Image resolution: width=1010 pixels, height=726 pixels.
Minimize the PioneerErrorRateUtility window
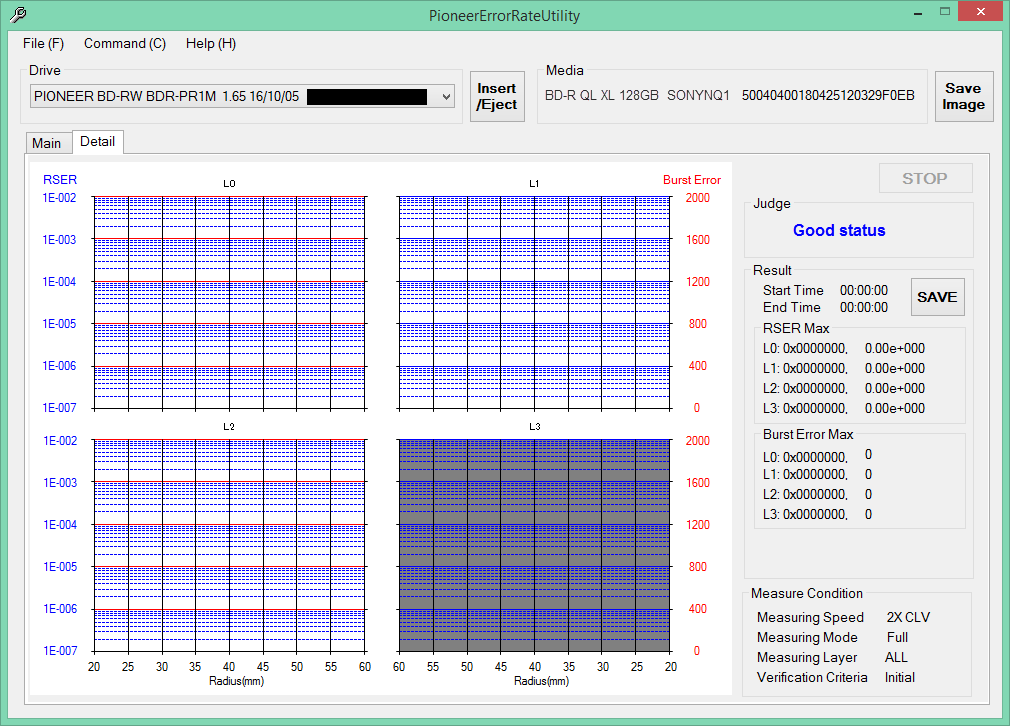[x=918, y=13]
